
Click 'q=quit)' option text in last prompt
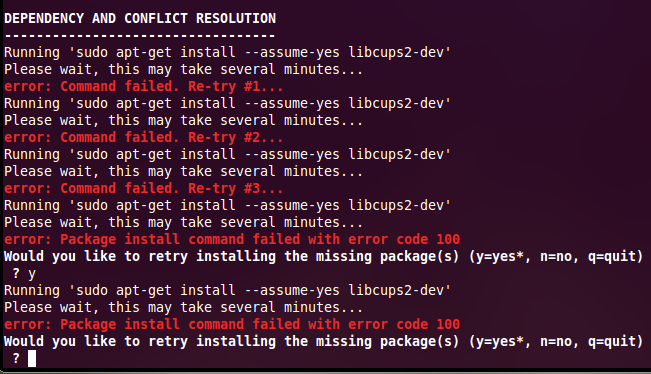615,342
